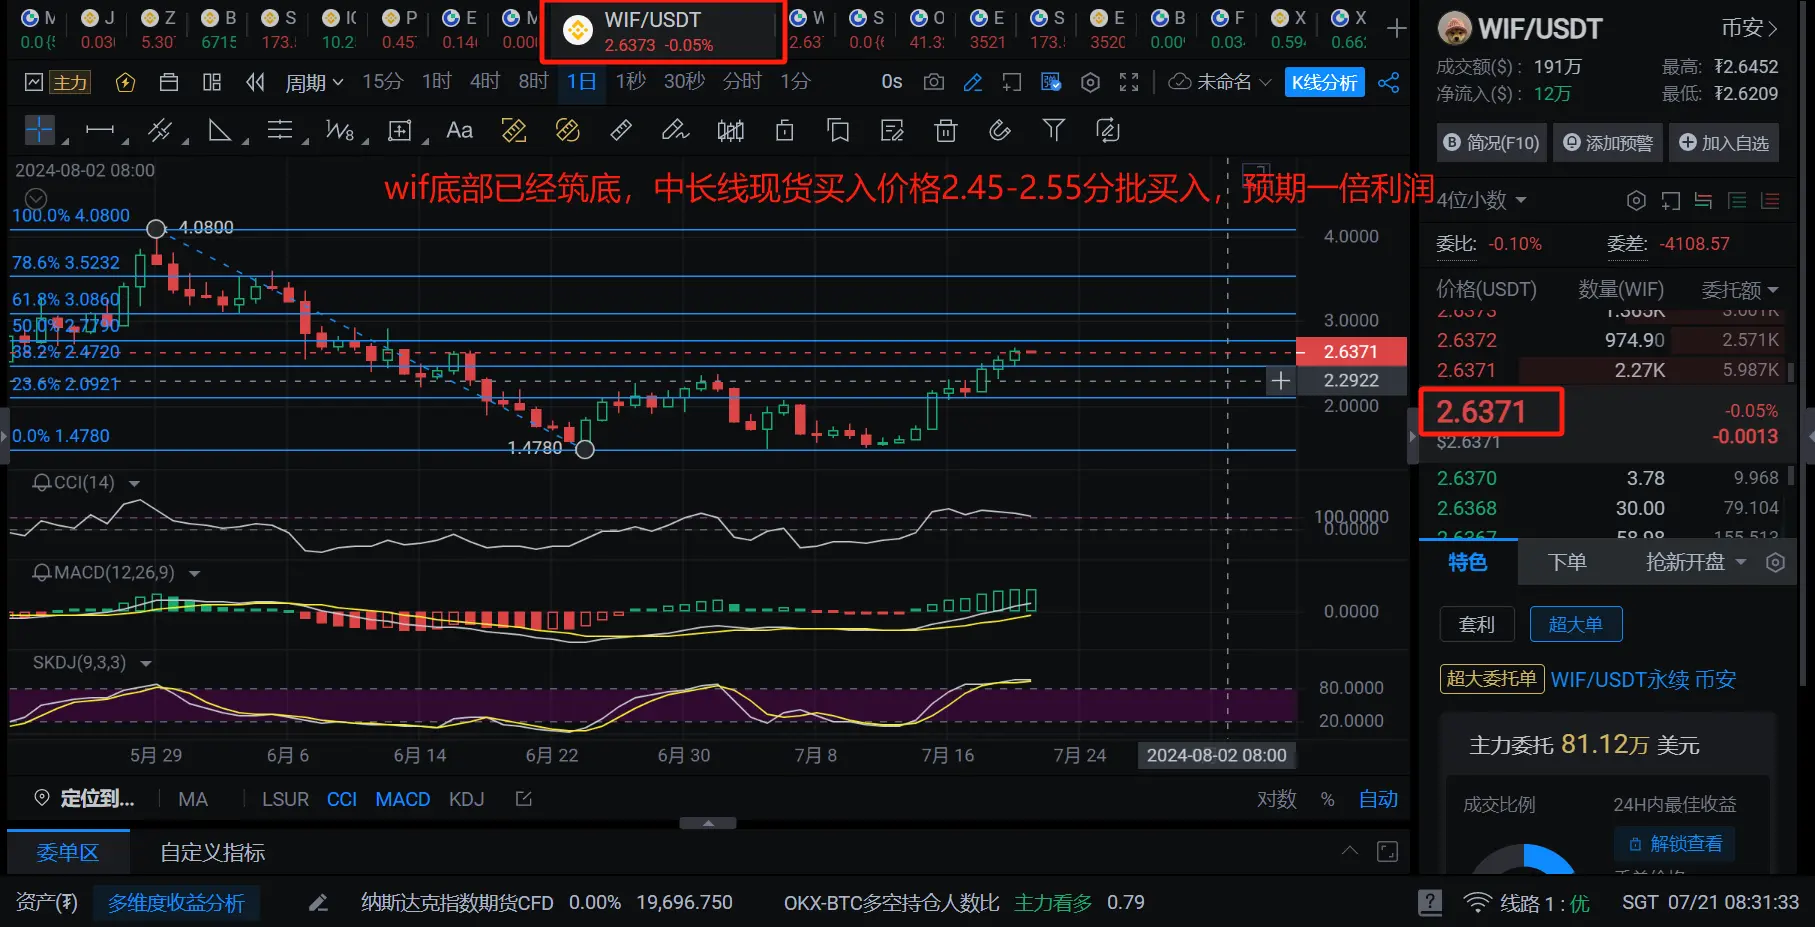
Task: Select the parallel channel drawing tool
Action: [x=159, y=130]
